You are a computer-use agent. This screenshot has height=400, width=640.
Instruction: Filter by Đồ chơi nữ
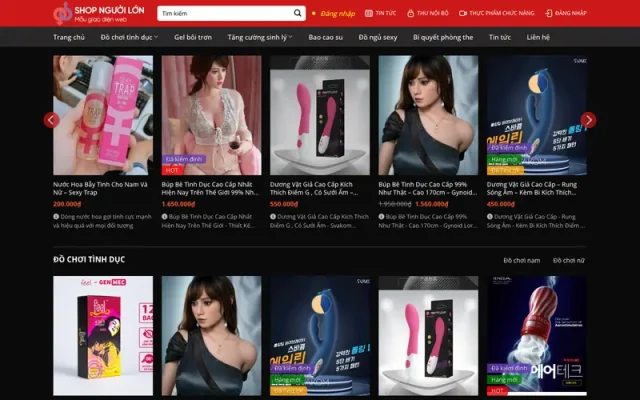click(x=569, y=260)
